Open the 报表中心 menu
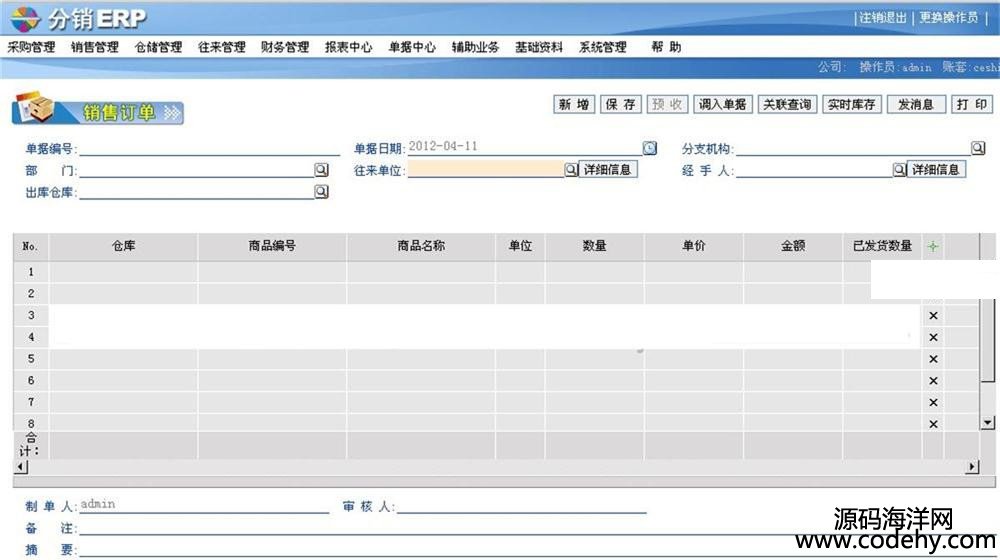The image size is (1000, 560). 348,47
